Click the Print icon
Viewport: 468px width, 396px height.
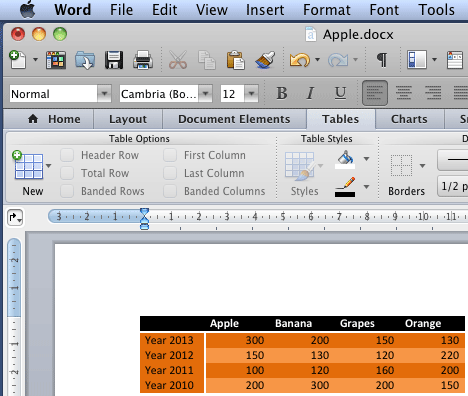click(143, 60)
